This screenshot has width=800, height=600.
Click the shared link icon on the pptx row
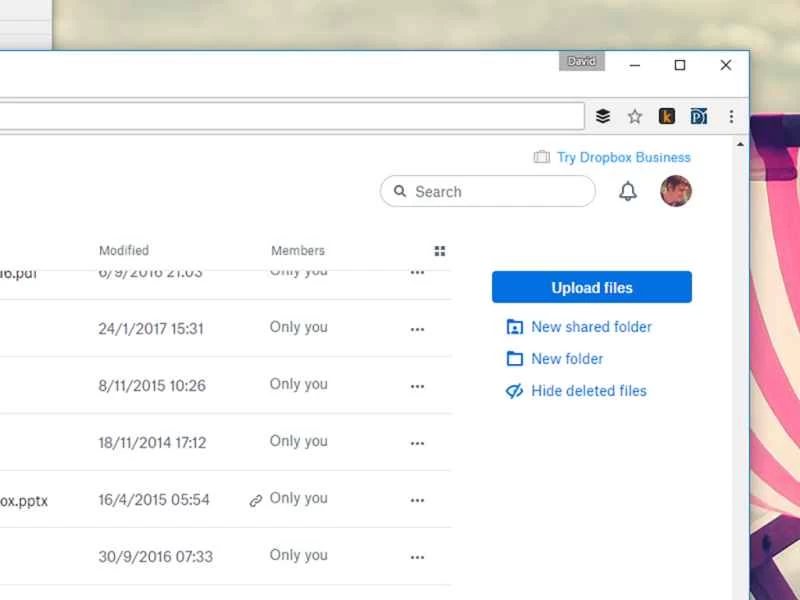(257, 499)
